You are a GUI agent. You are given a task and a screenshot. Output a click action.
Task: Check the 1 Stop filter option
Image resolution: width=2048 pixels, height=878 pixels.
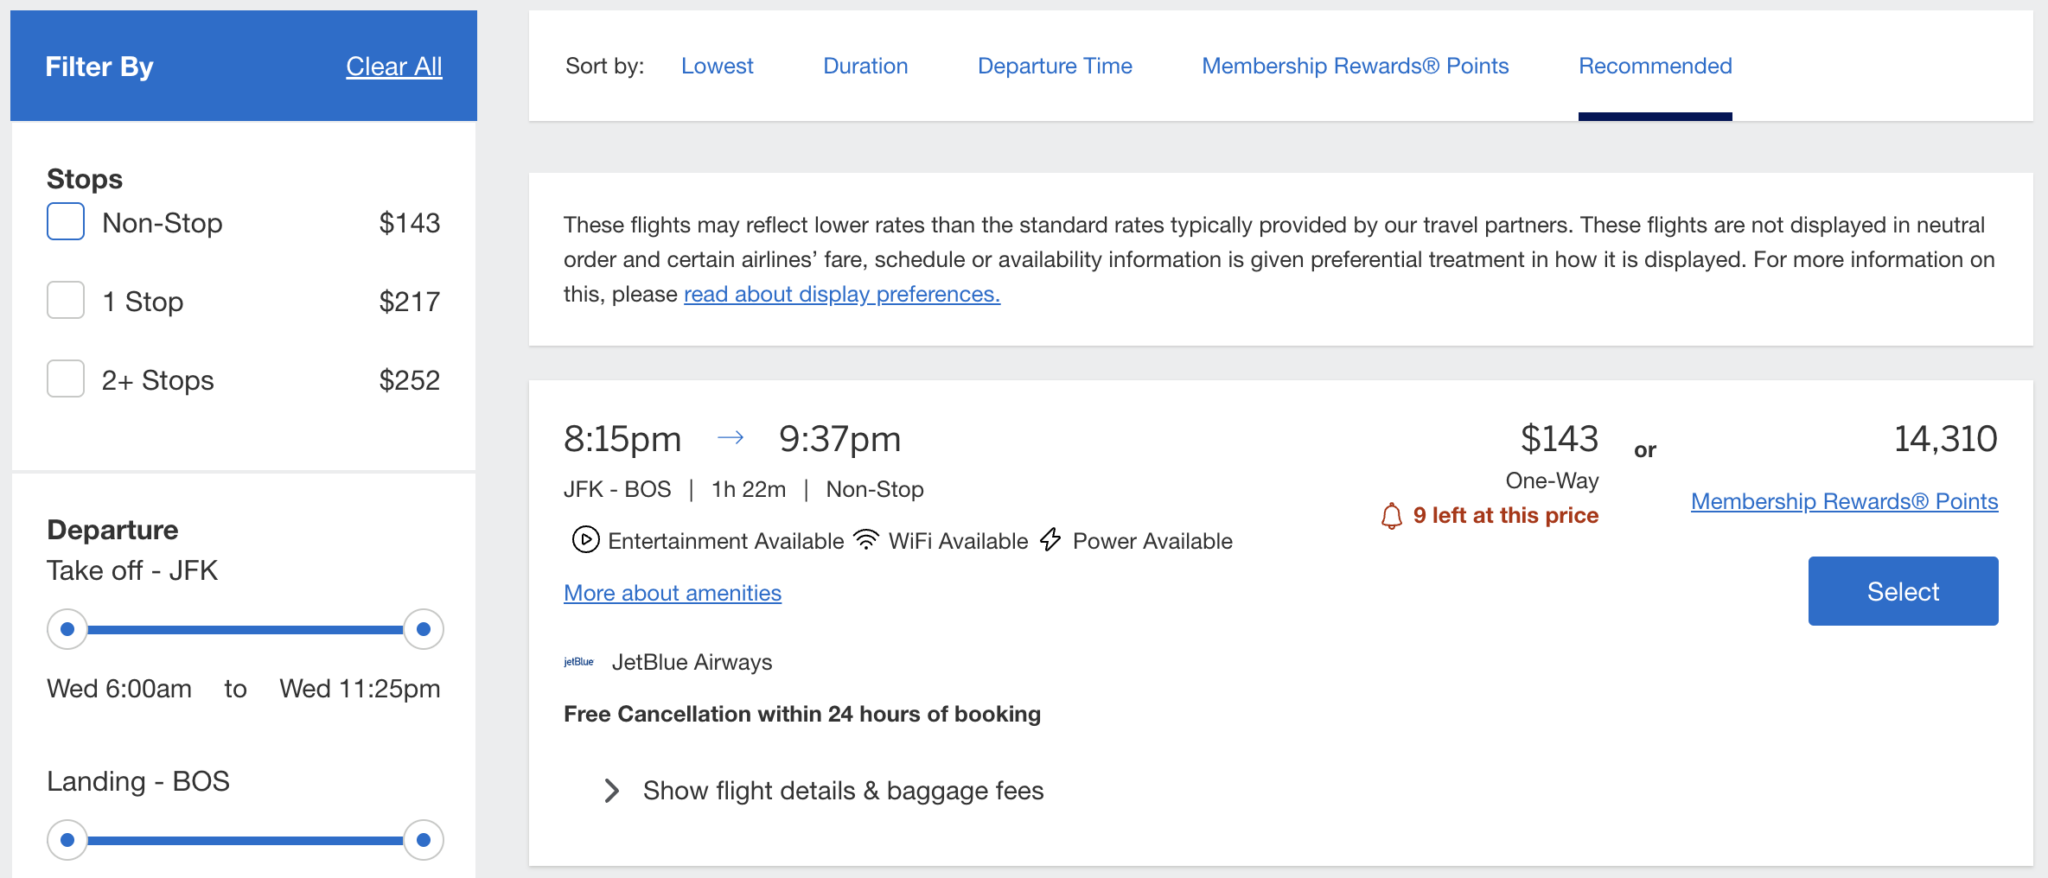click(x=64, y=300)
